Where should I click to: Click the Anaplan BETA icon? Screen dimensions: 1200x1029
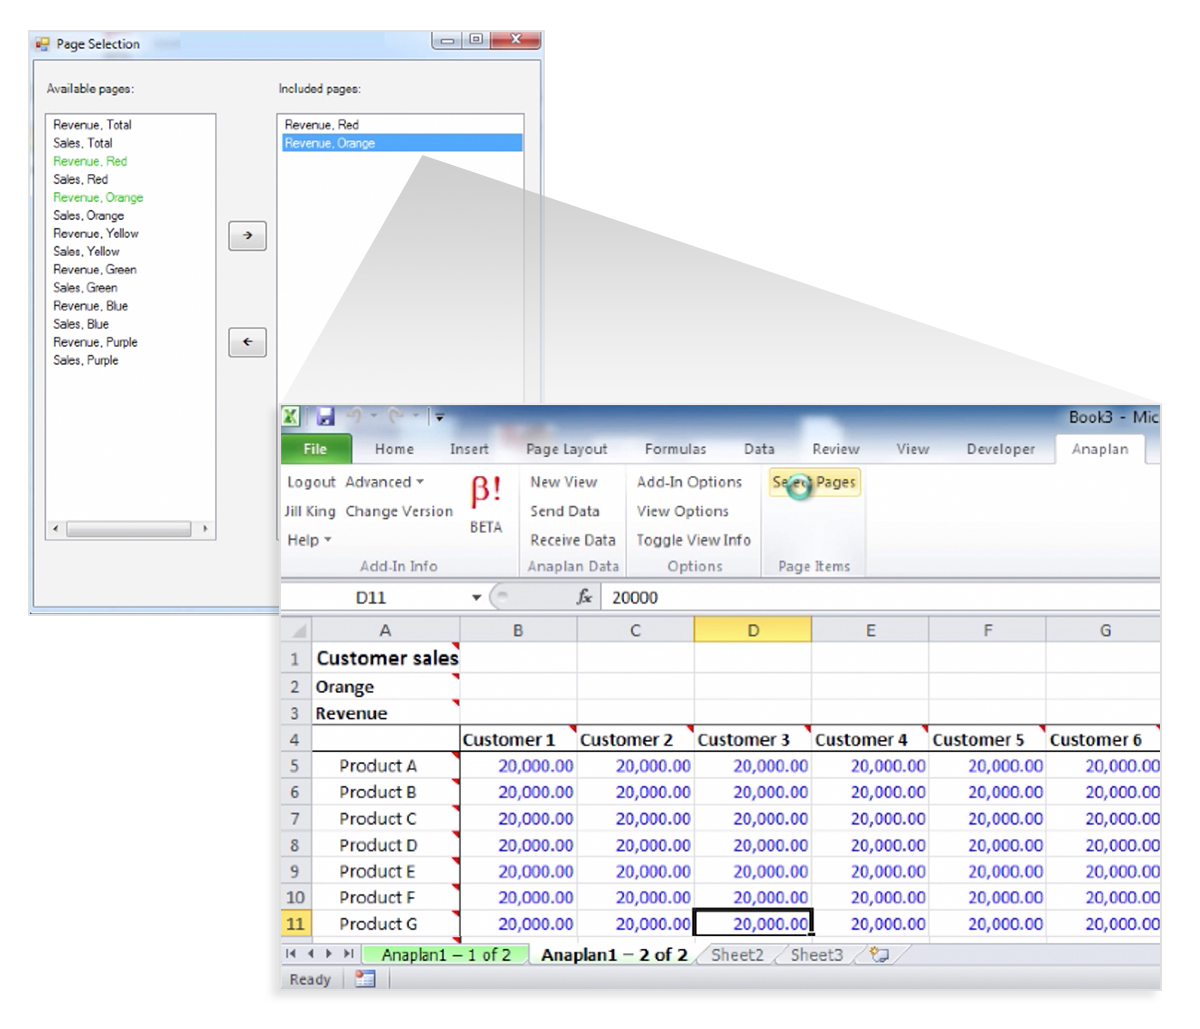click(x=486, y=503)
